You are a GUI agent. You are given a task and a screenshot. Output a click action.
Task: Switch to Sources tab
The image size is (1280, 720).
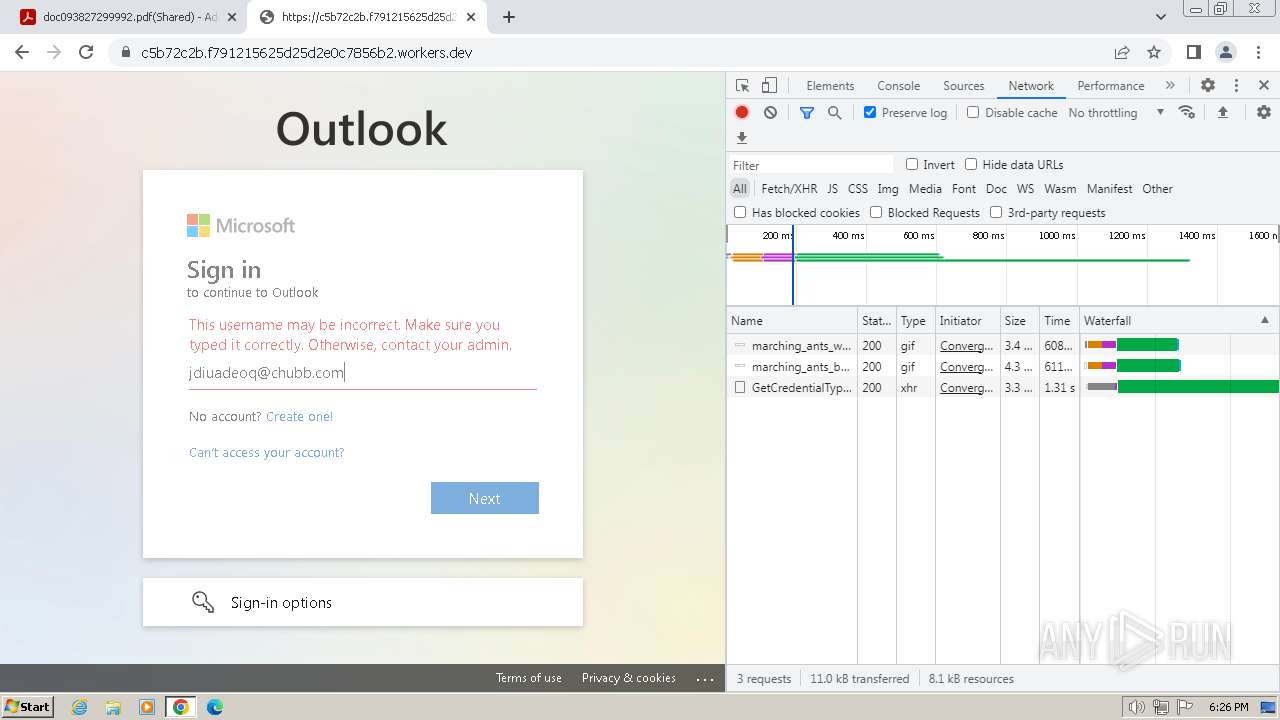coord(964,86)
